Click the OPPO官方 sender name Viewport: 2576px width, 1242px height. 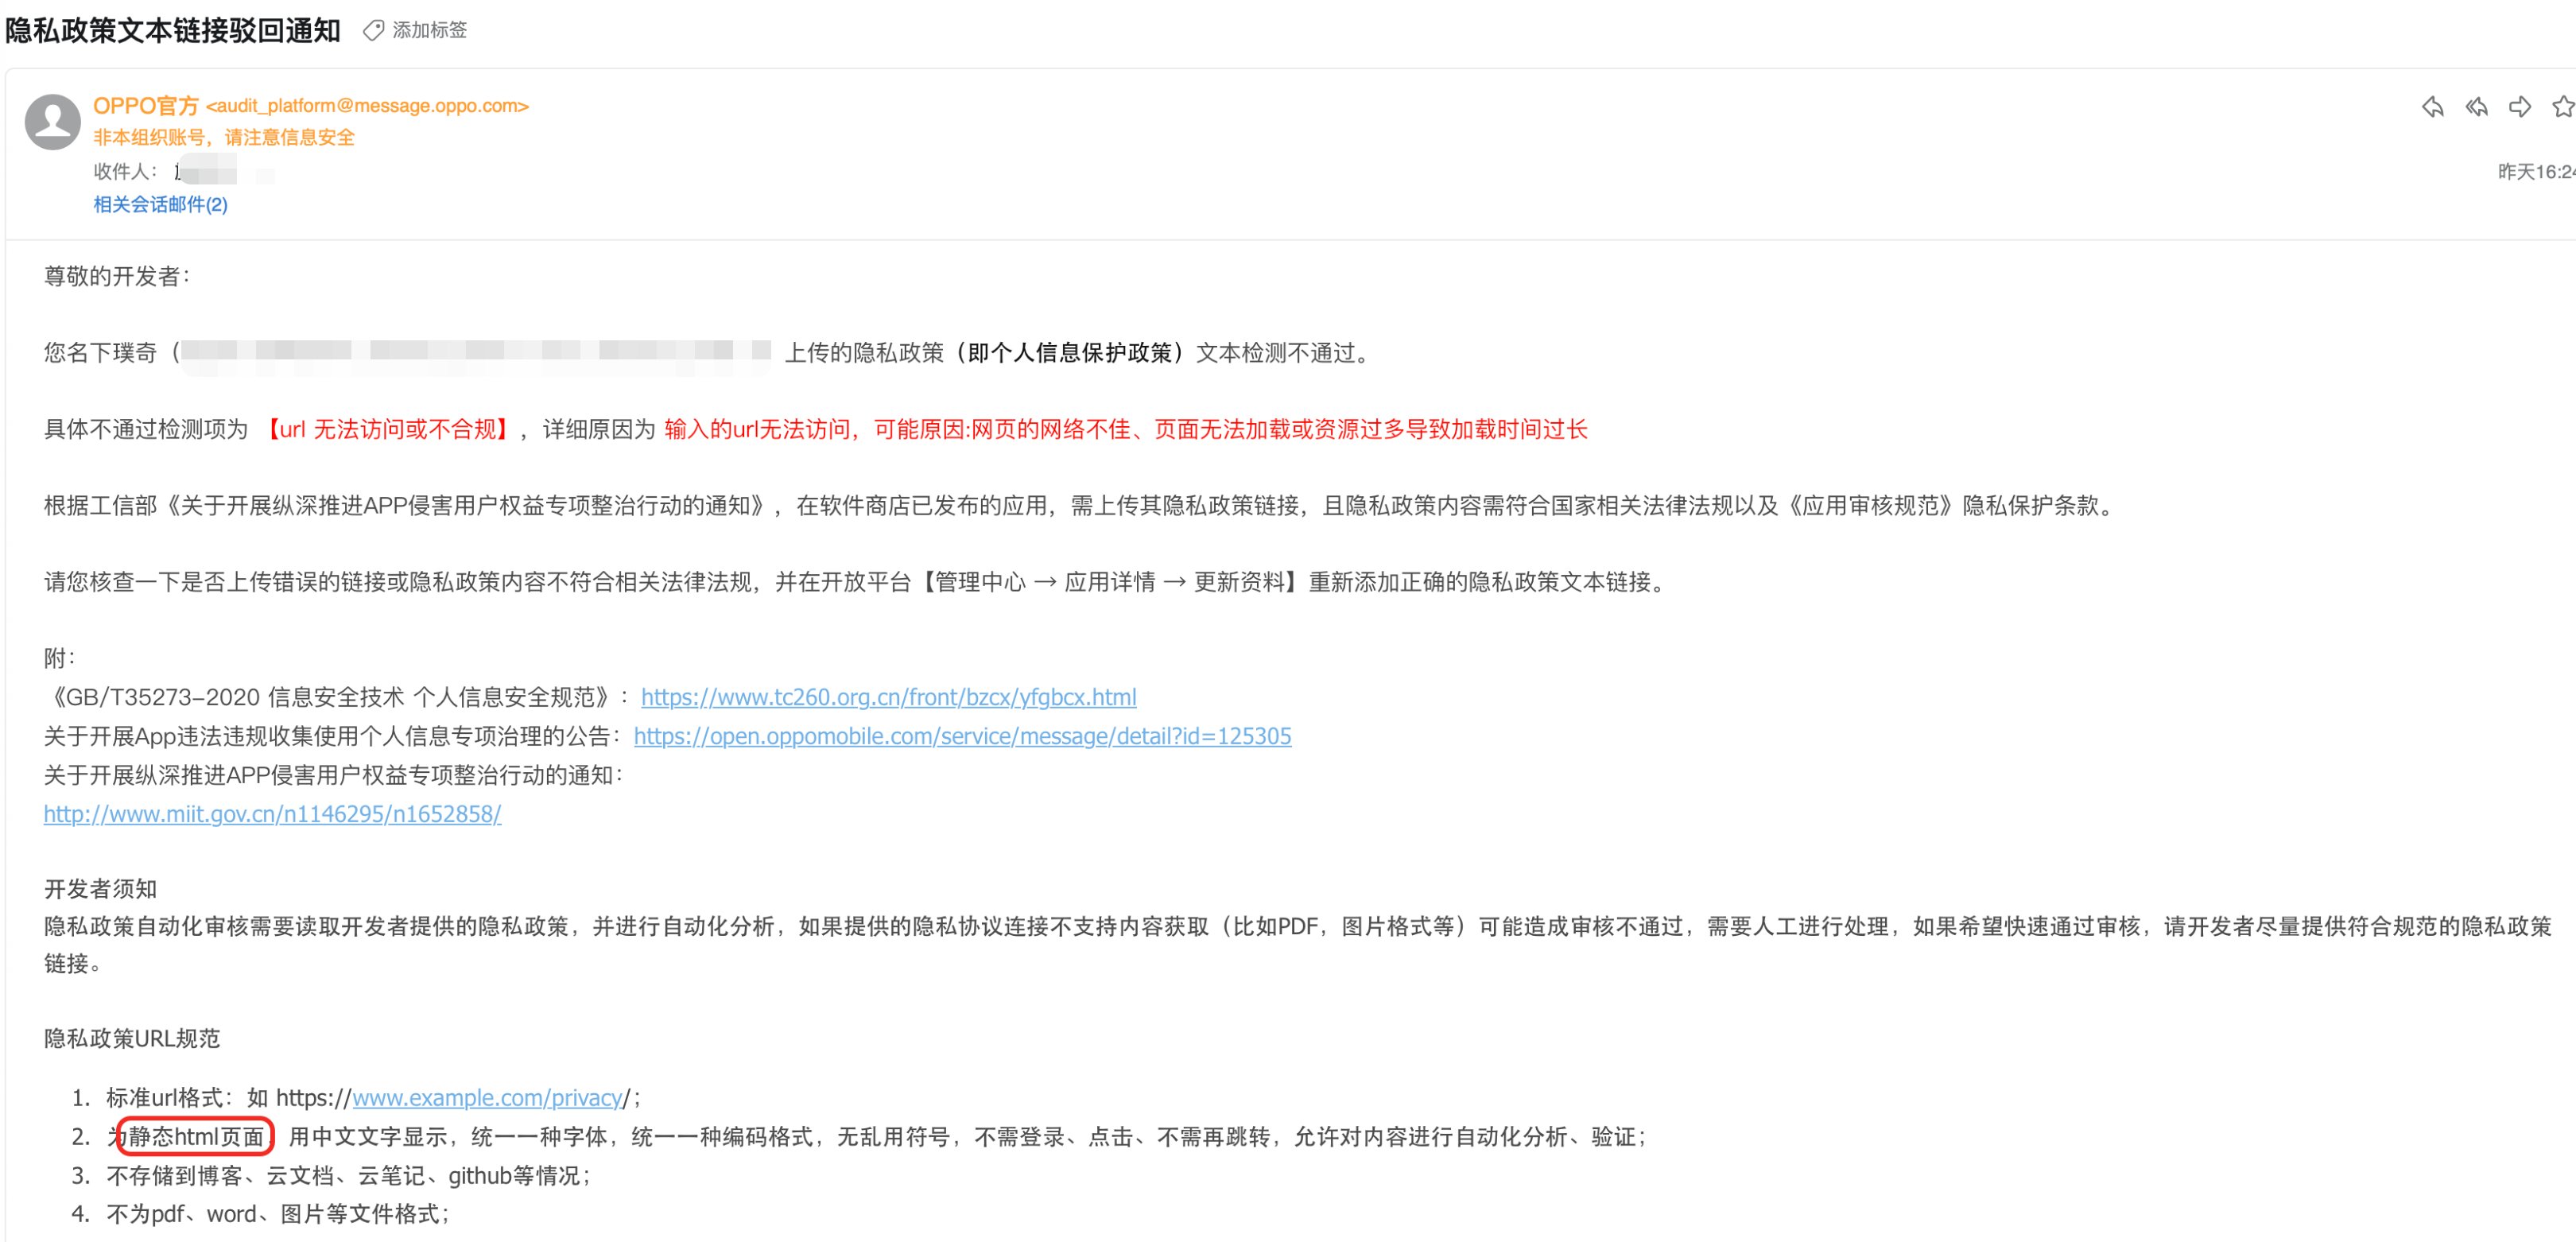(146, 106)
